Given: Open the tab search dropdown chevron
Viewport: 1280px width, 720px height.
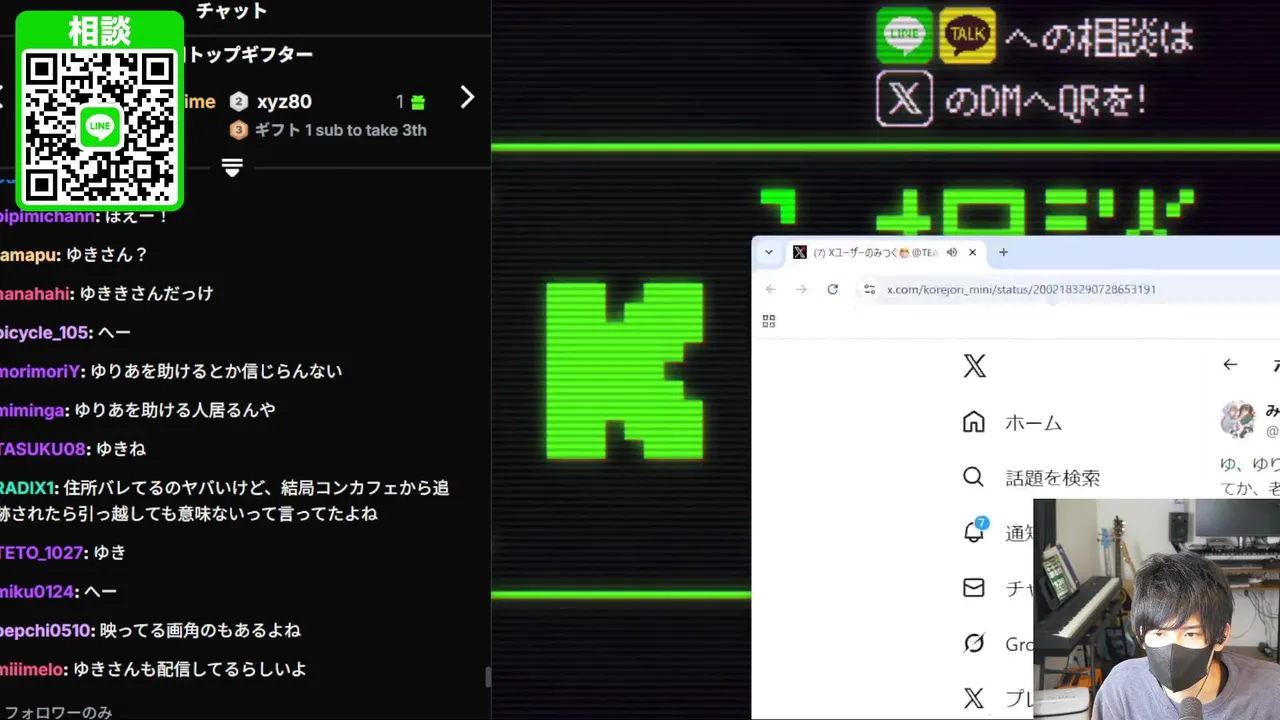Looking at the screenshot, I should click(x=768, y=252).
